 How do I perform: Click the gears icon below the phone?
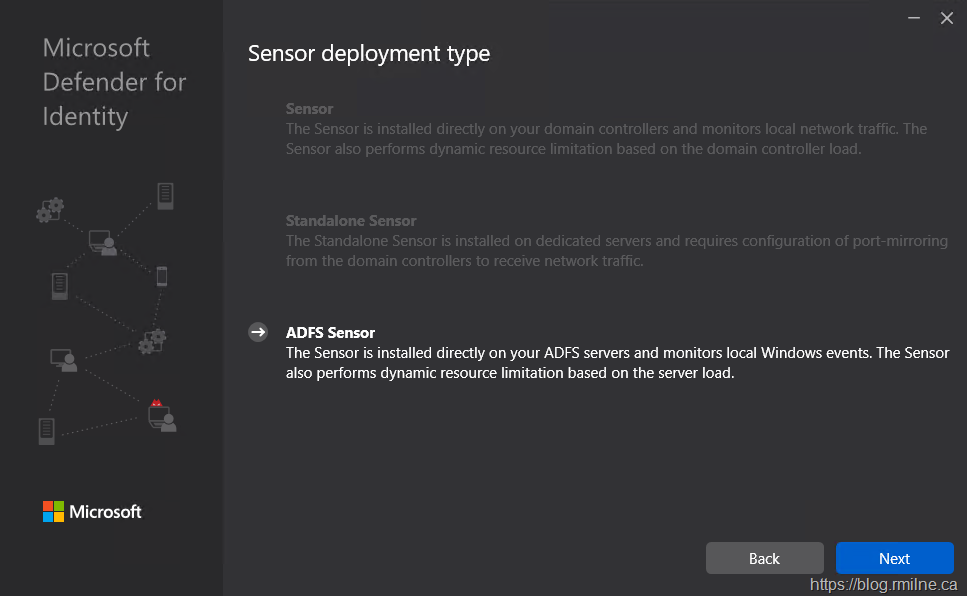coord(152,341)
